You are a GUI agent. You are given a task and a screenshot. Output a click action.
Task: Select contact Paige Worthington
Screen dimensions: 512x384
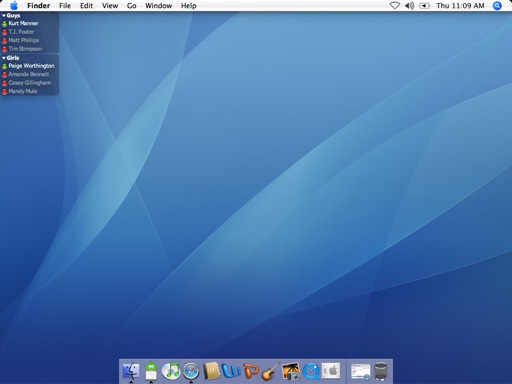pos(31,66)
